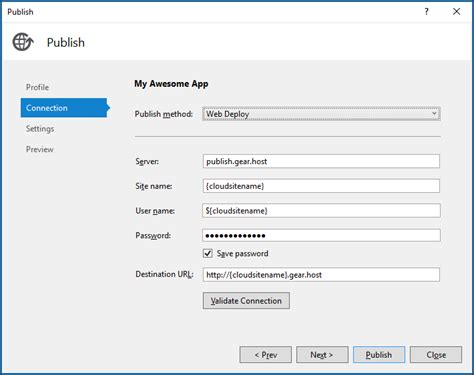Focus the User name text field
Image resolution: width=474 pixels, height=375 pixels.
tap(321, 211)
